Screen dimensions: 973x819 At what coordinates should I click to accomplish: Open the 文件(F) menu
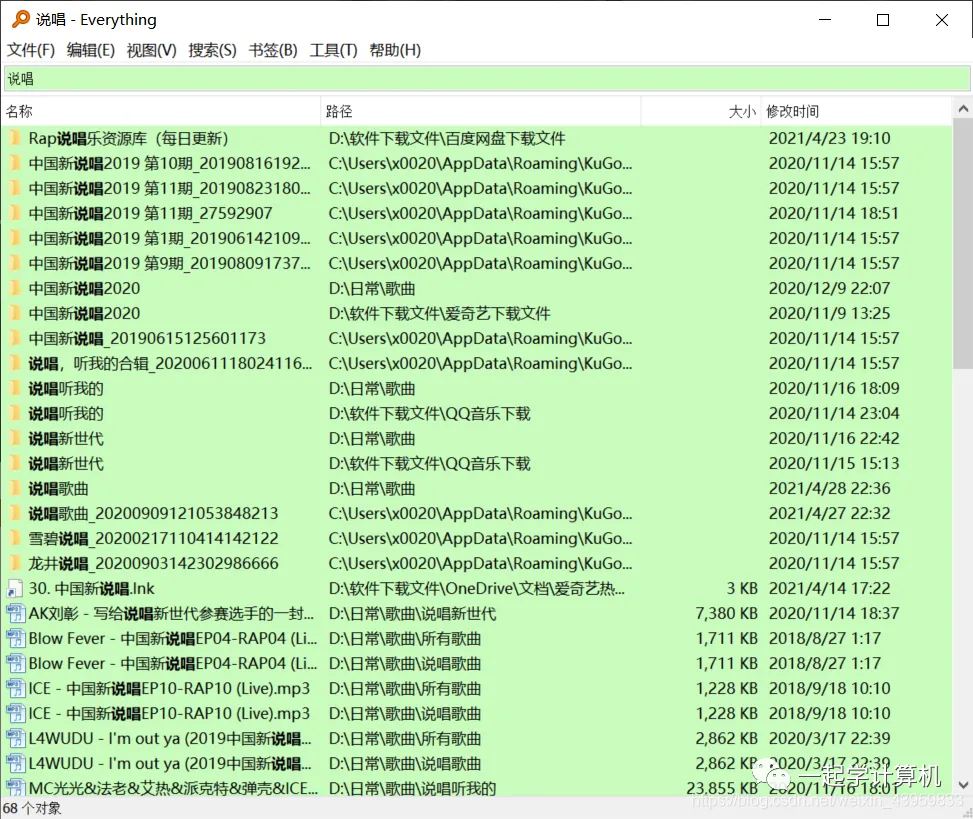coord(30,50)
